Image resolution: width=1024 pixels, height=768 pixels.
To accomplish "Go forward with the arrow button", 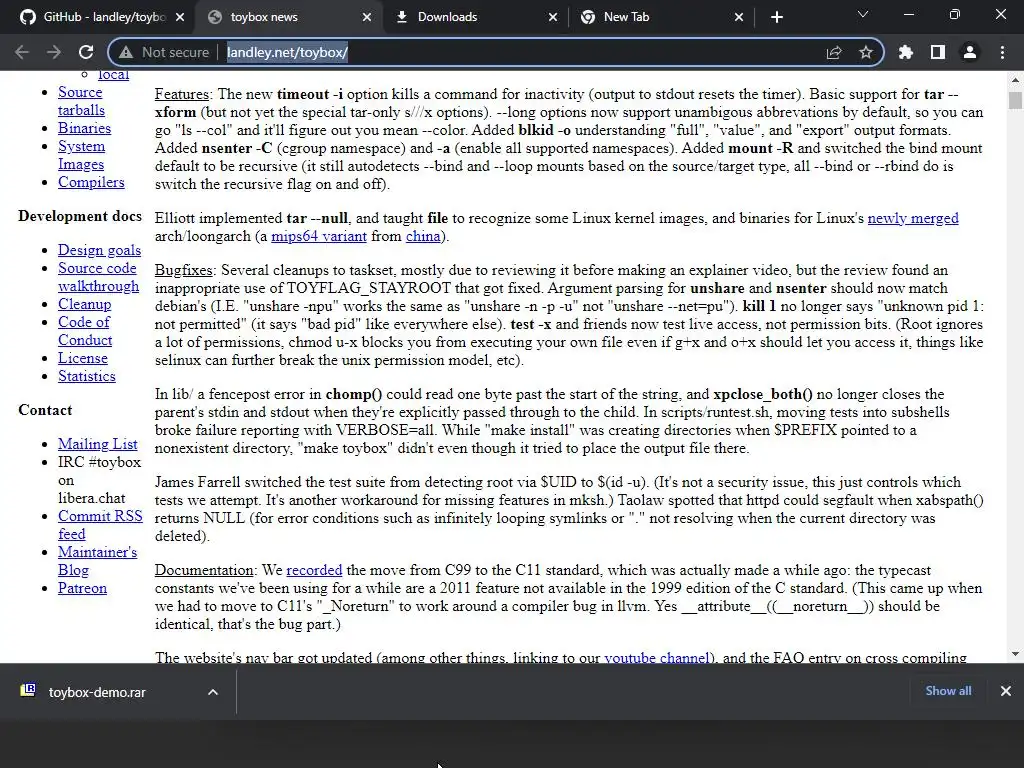I will [x=54, y=52].
